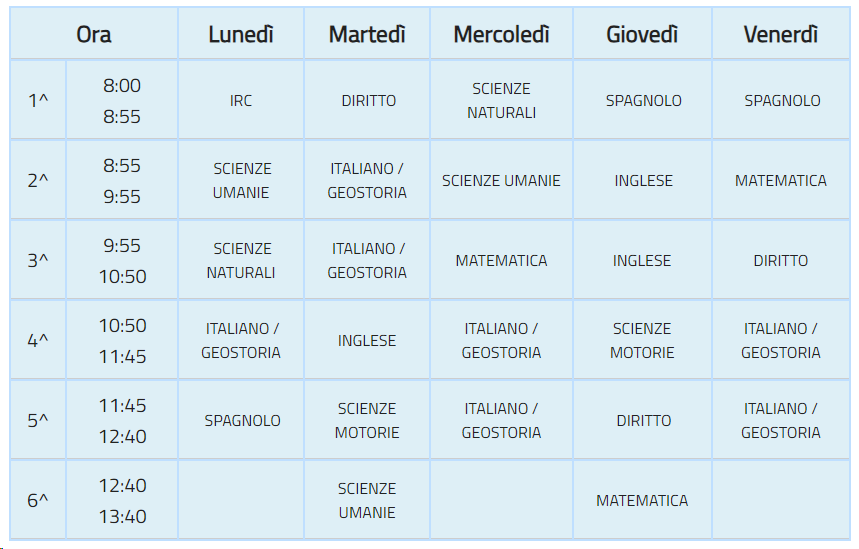This screenshot has width=859, height=549.
Task: Select SCIENZE MOTORIE in Giovedì fourth hour
Action: click(x=642, y=340)
